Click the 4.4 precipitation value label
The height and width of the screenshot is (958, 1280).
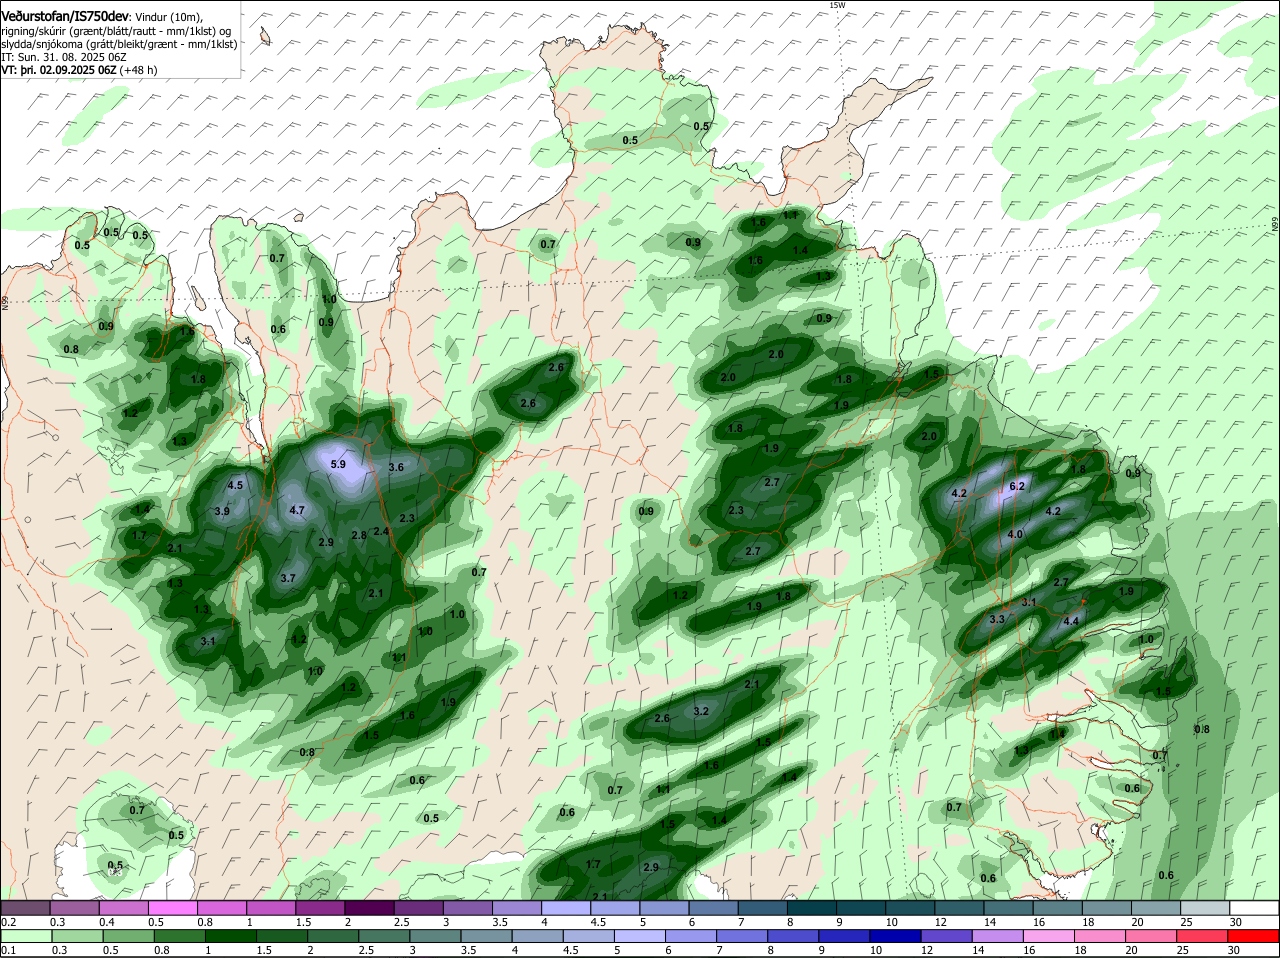click(x=1071, y=621)
